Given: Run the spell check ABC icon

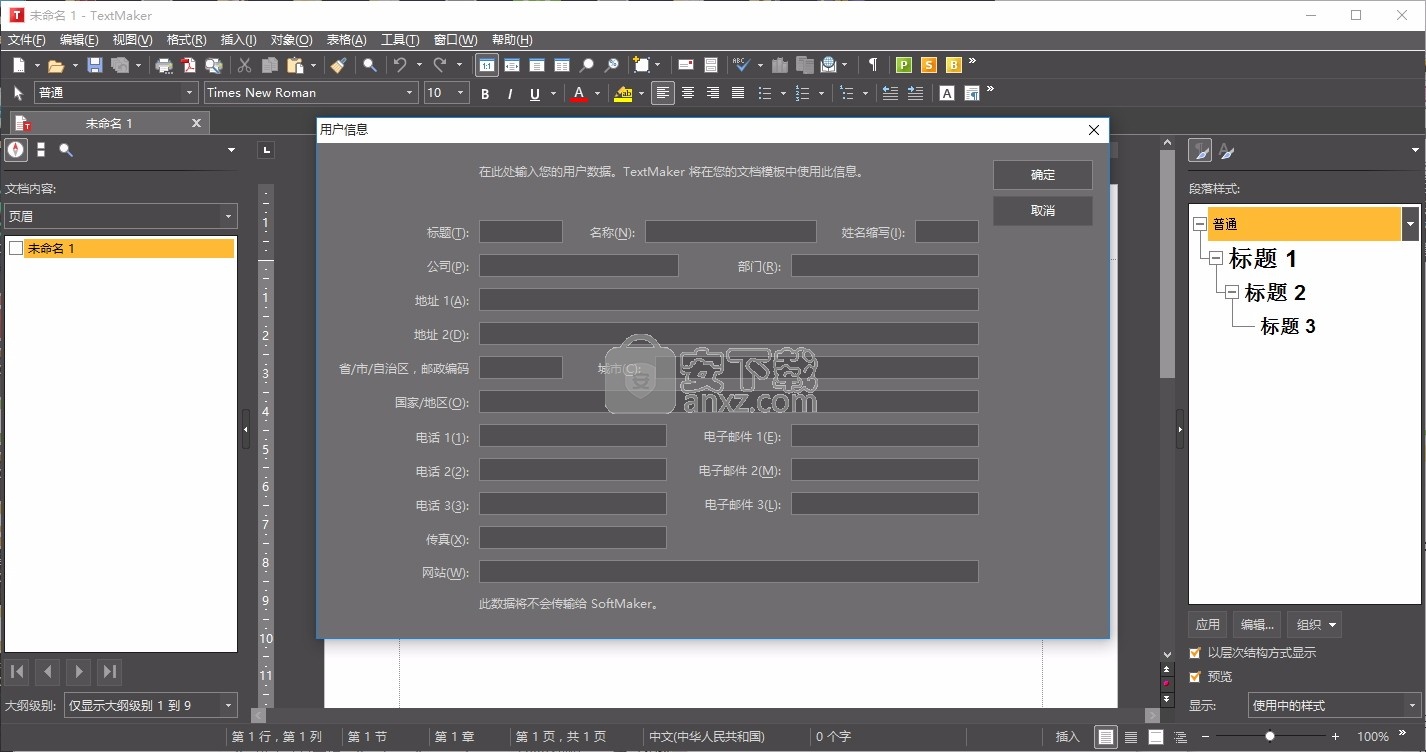Looking at the screenshot, I should (x=741, y=65).
